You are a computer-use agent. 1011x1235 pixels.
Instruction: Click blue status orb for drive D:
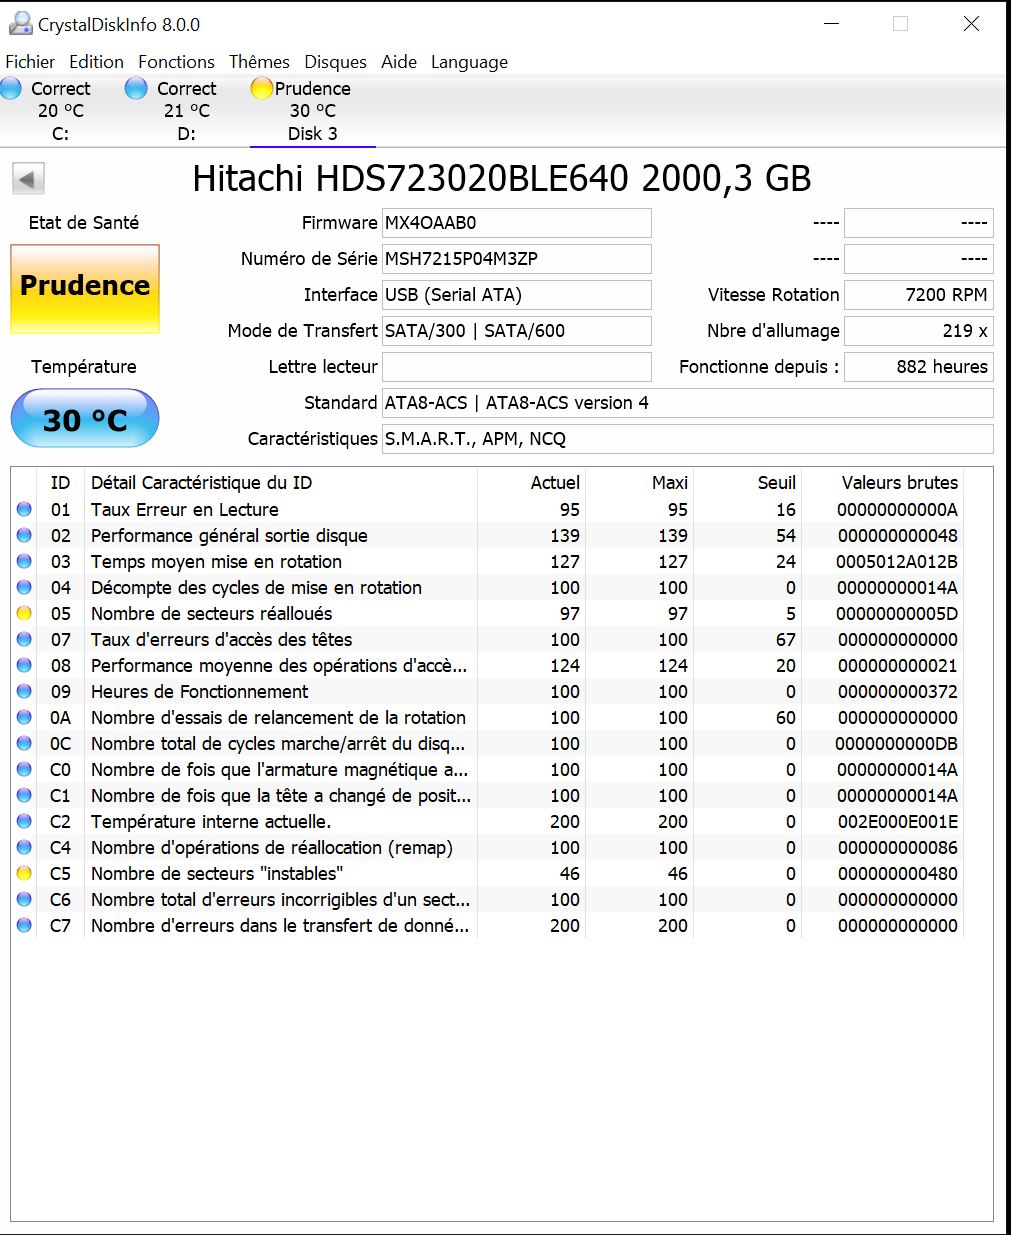tap(136, 88)
